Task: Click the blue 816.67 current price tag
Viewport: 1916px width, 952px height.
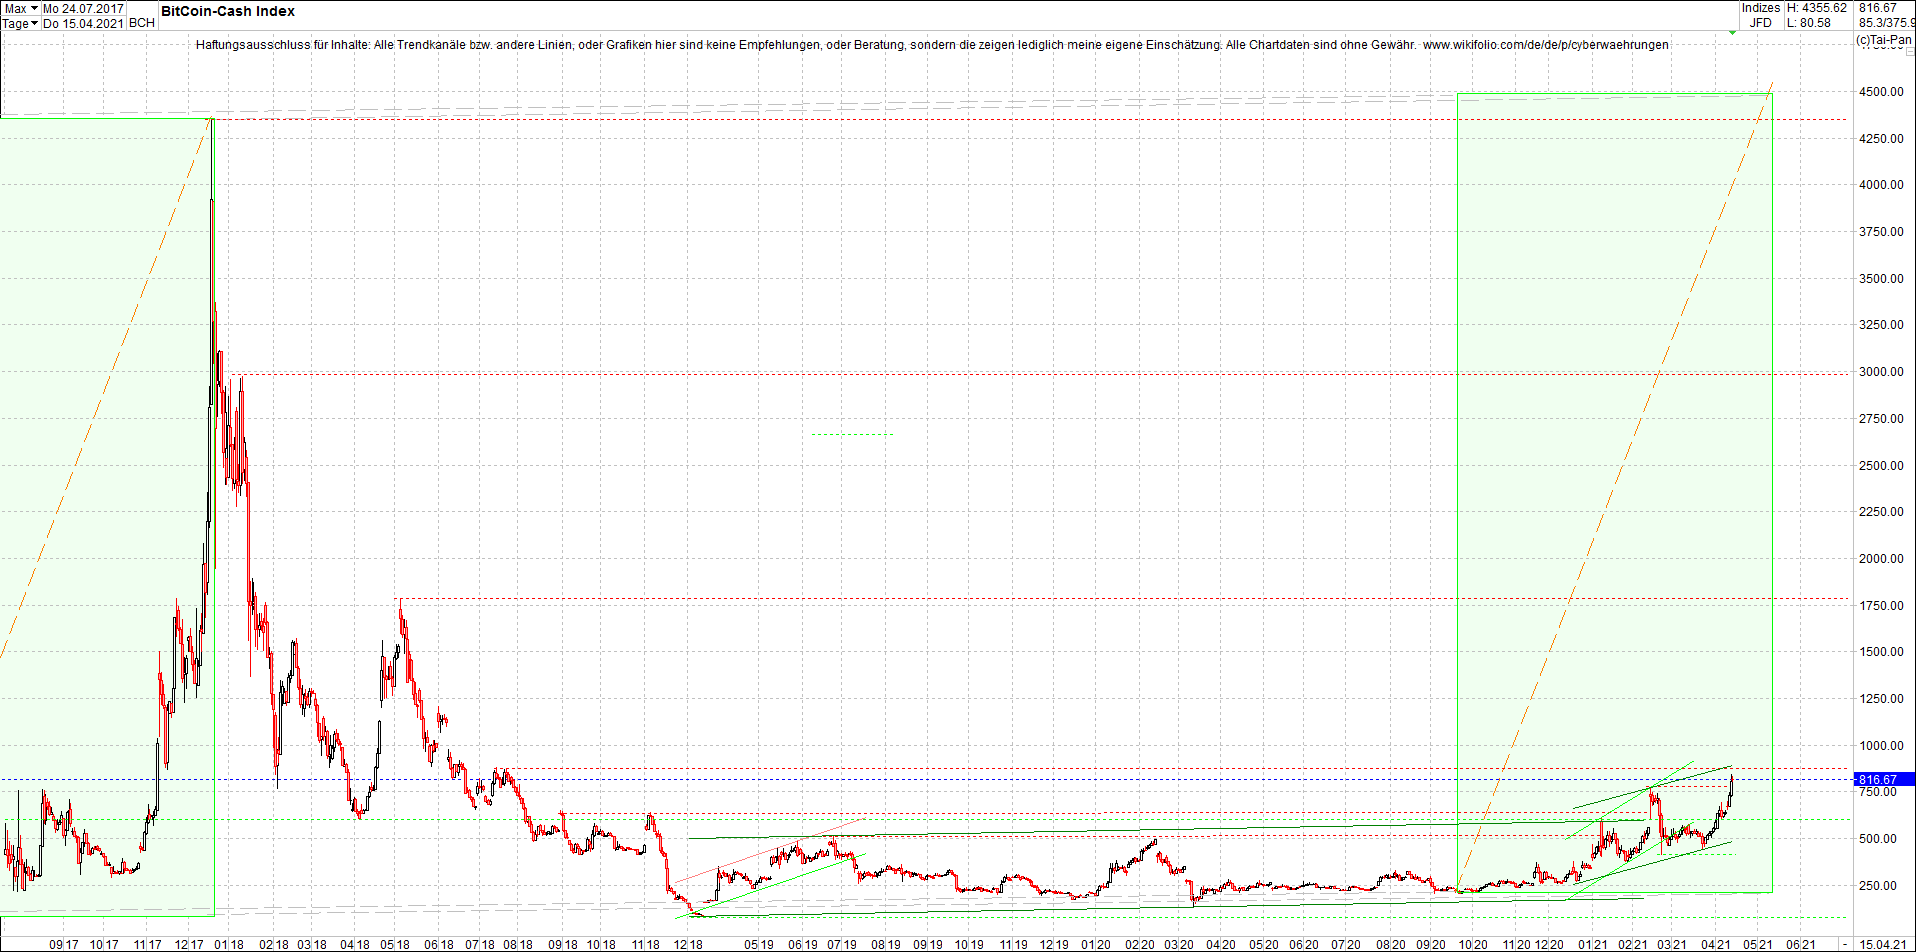Action: coord(1884,779)
